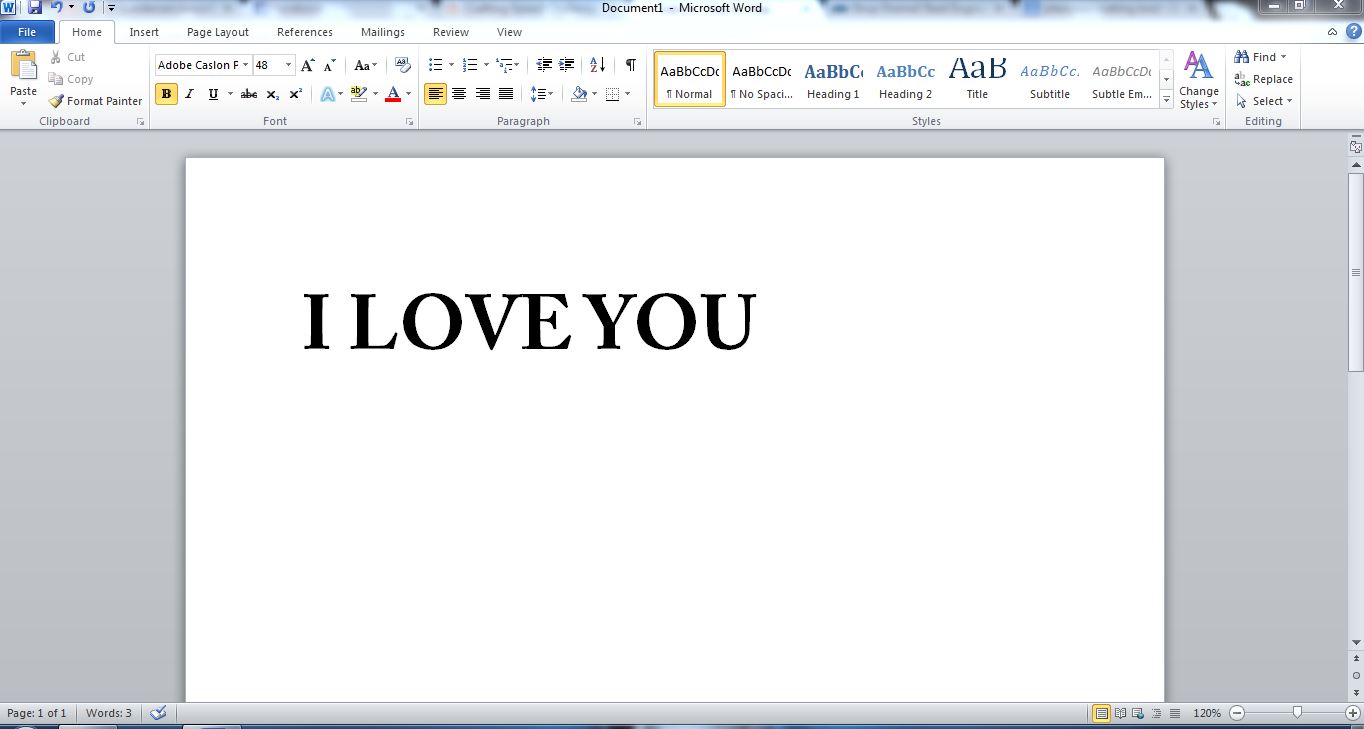Screen dimensions: 1364x729
Task: Click the Redo icon in the title bar
Action: 89,7
